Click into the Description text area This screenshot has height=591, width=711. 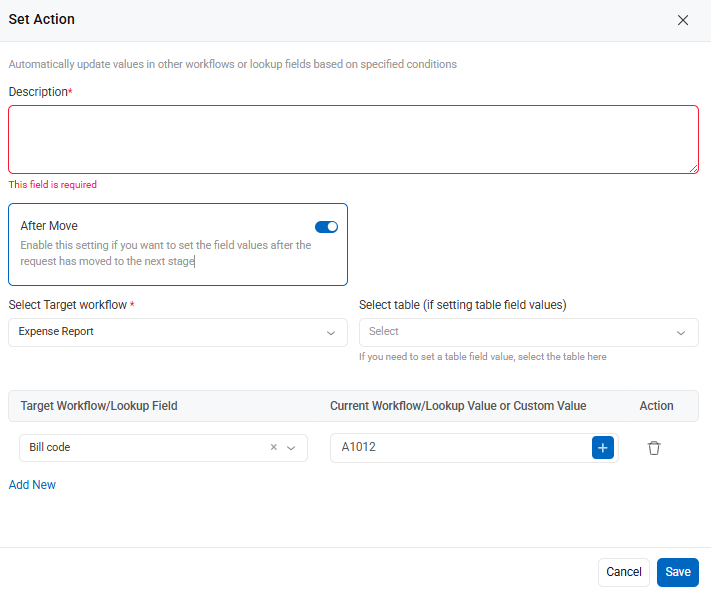pos(353,140)
